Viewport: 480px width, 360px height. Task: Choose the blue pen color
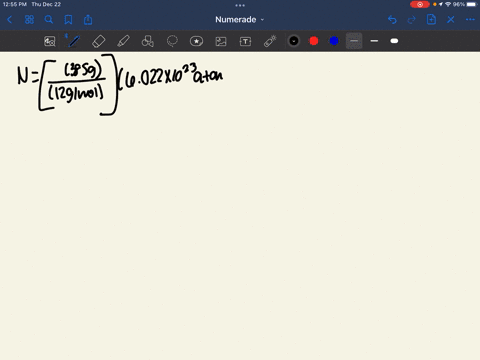click(334, 41)
